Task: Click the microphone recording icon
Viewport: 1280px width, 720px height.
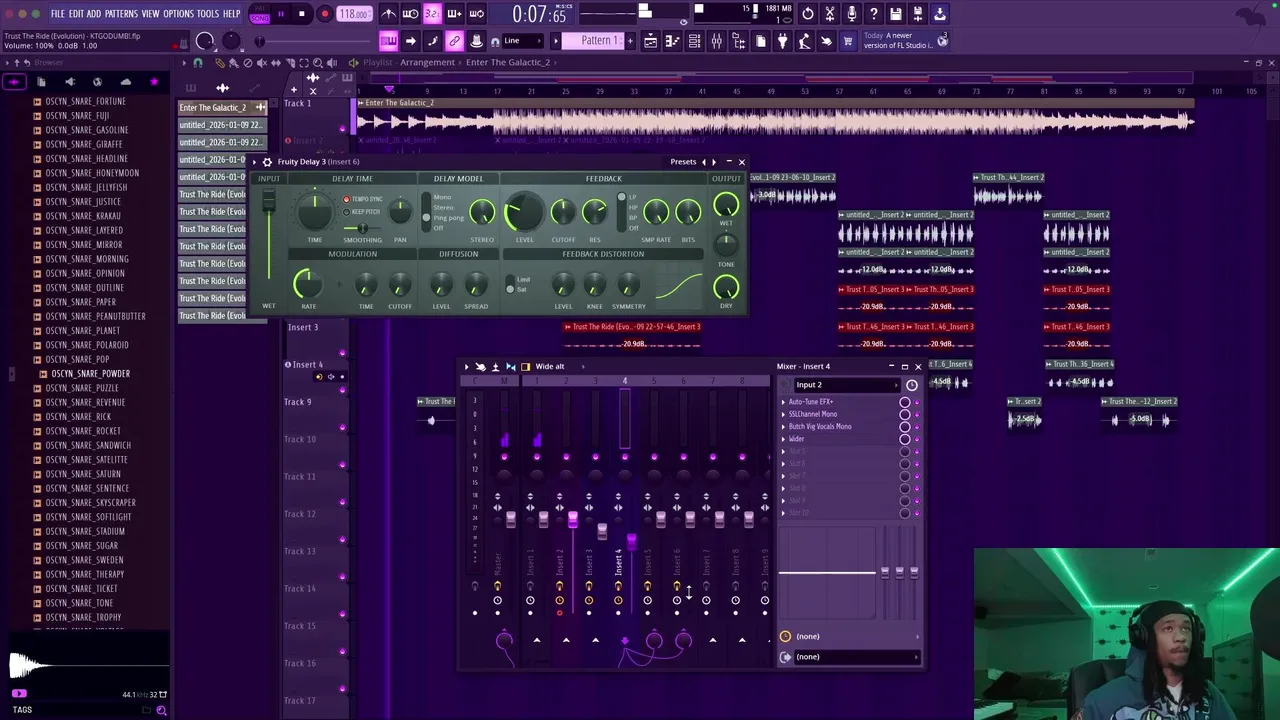Action: (851, 14)
